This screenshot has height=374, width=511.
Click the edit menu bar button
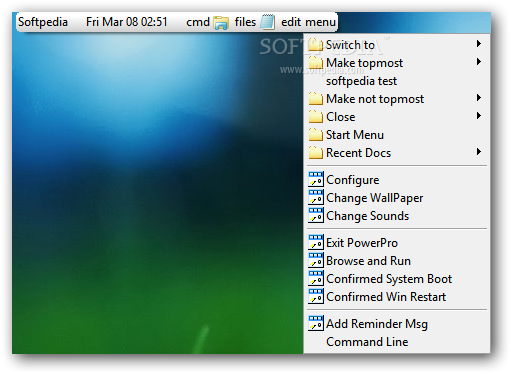coord(308,22)
